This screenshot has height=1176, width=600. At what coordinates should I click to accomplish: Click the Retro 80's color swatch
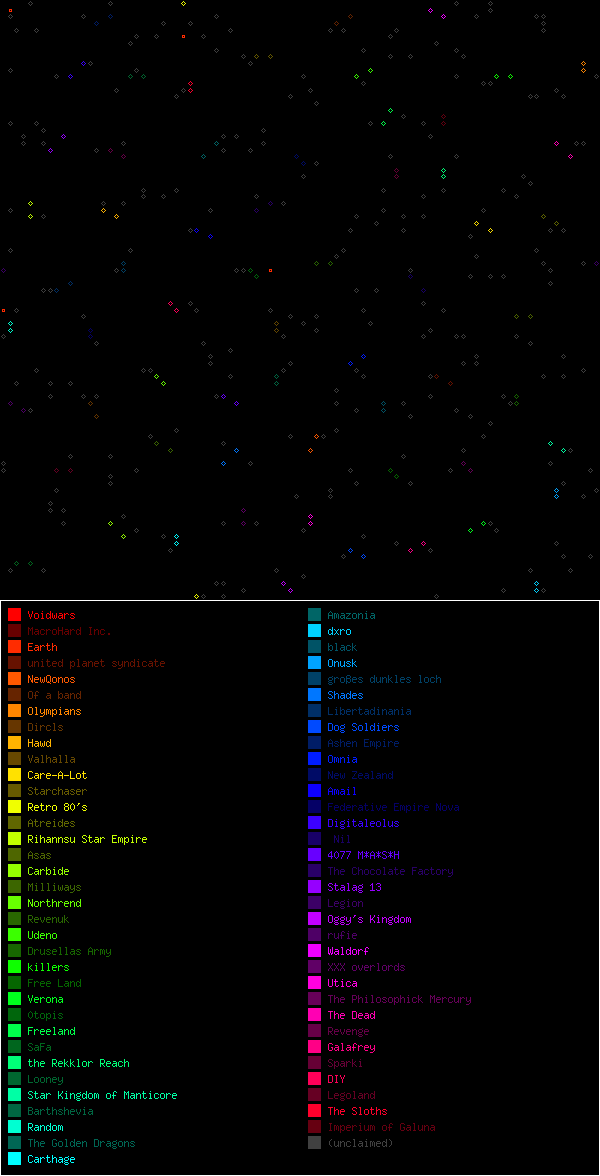click(x=14, y=807)
